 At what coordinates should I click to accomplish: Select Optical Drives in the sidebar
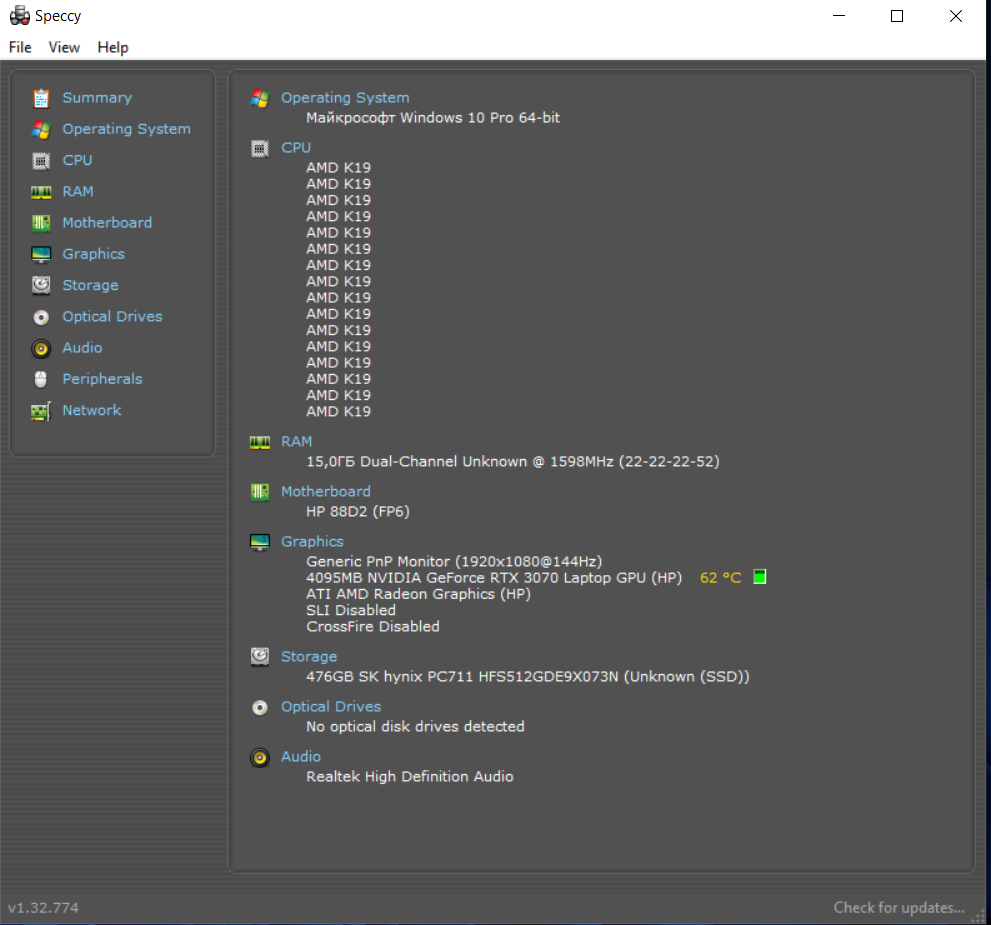tap(112, 317)
